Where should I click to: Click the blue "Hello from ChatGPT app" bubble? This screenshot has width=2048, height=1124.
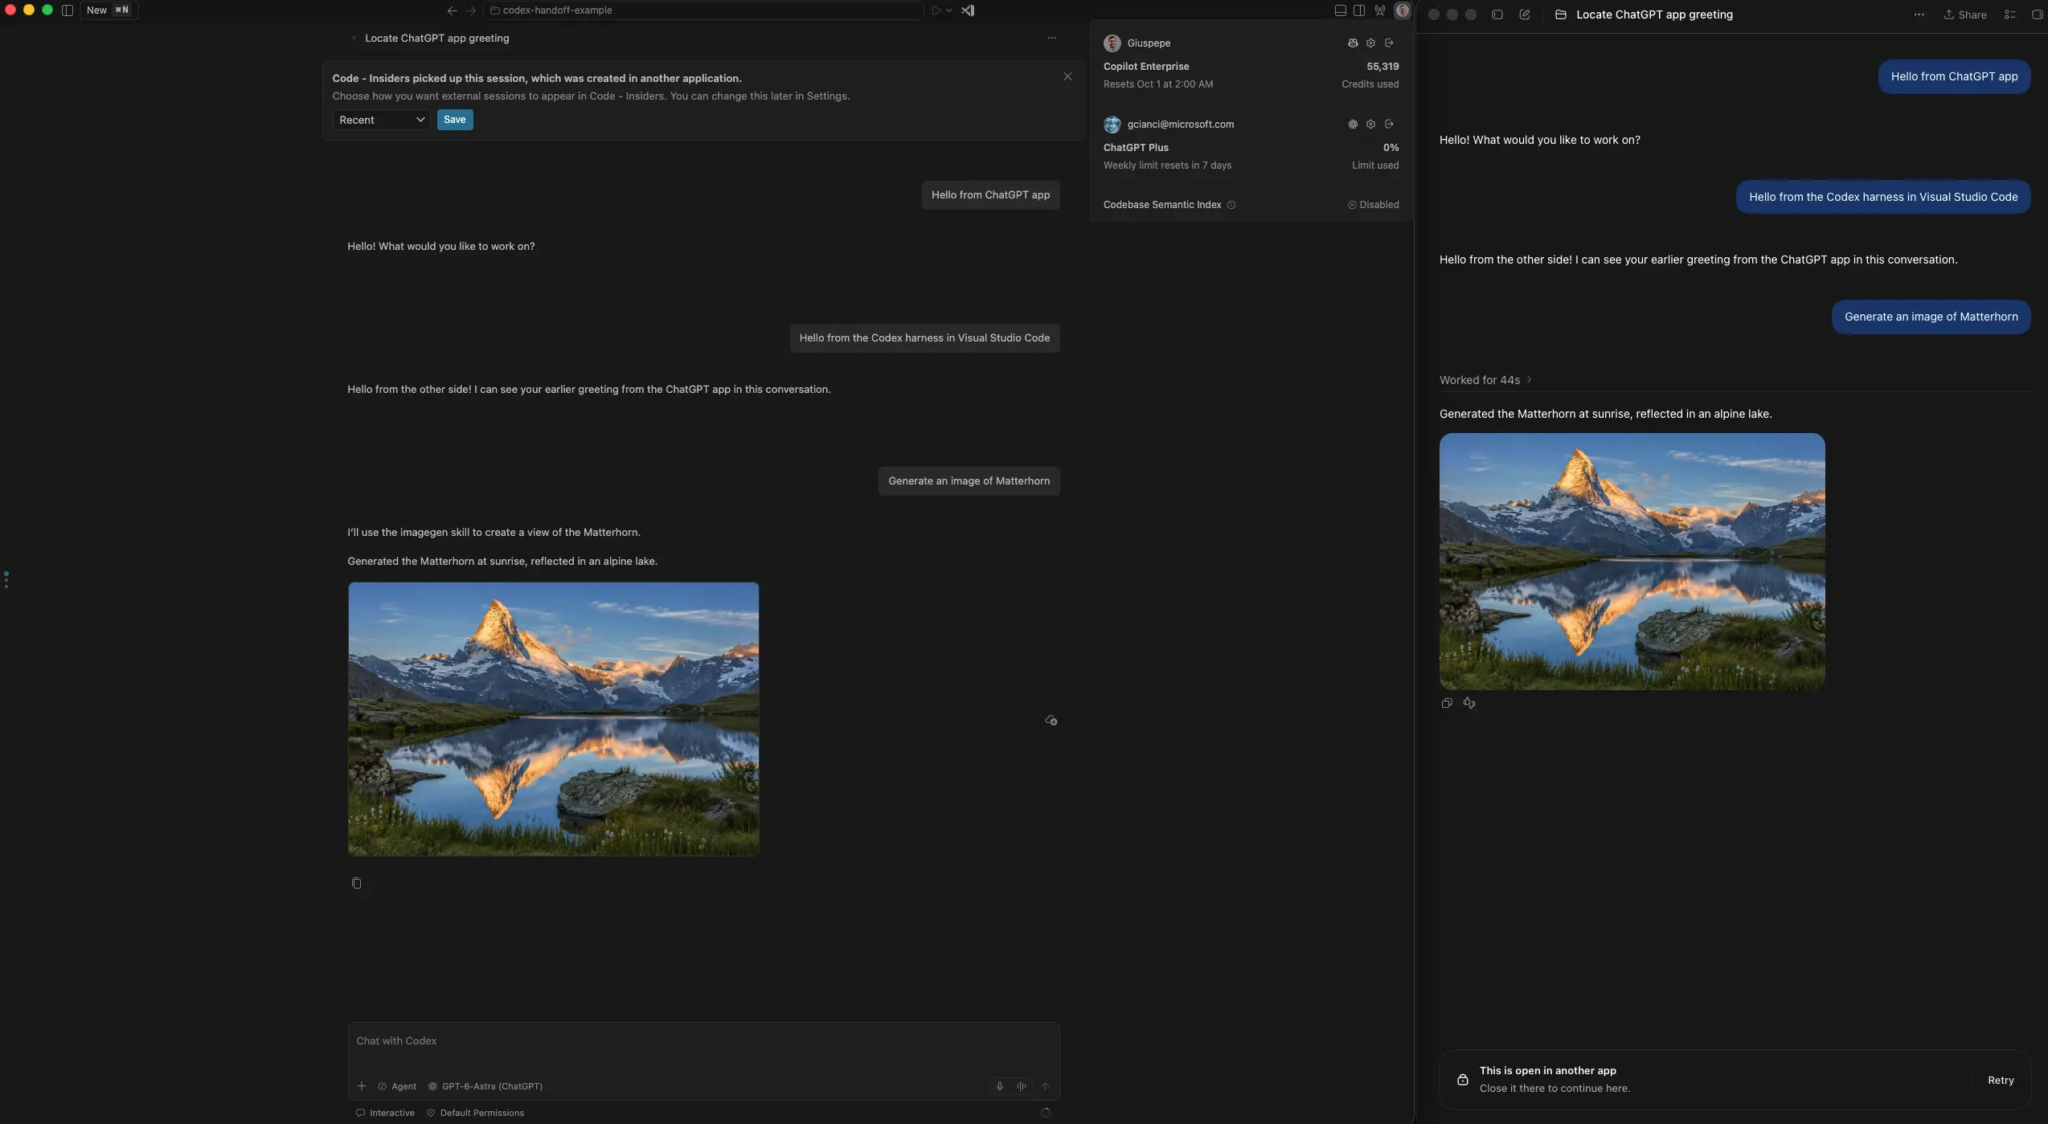click(1954, 77)
